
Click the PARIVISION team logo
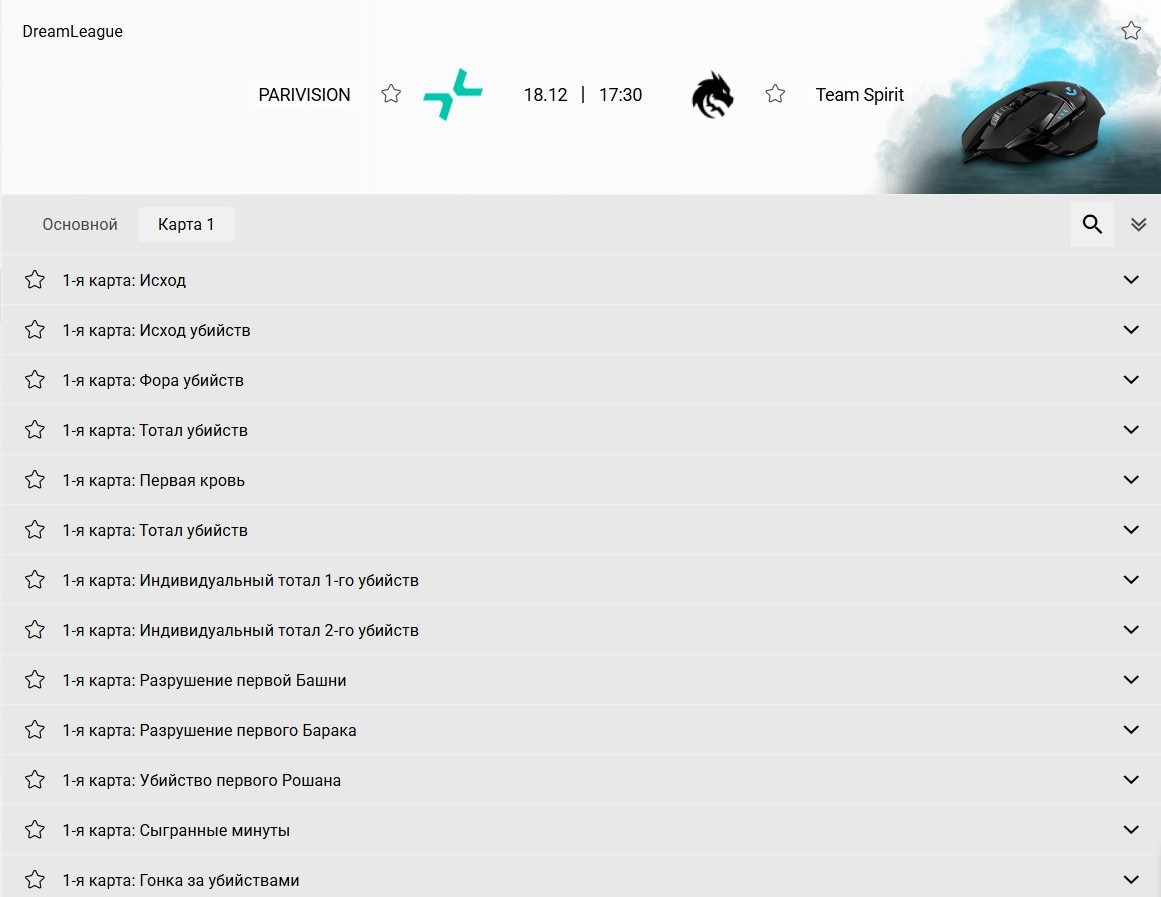click(453, 95)
